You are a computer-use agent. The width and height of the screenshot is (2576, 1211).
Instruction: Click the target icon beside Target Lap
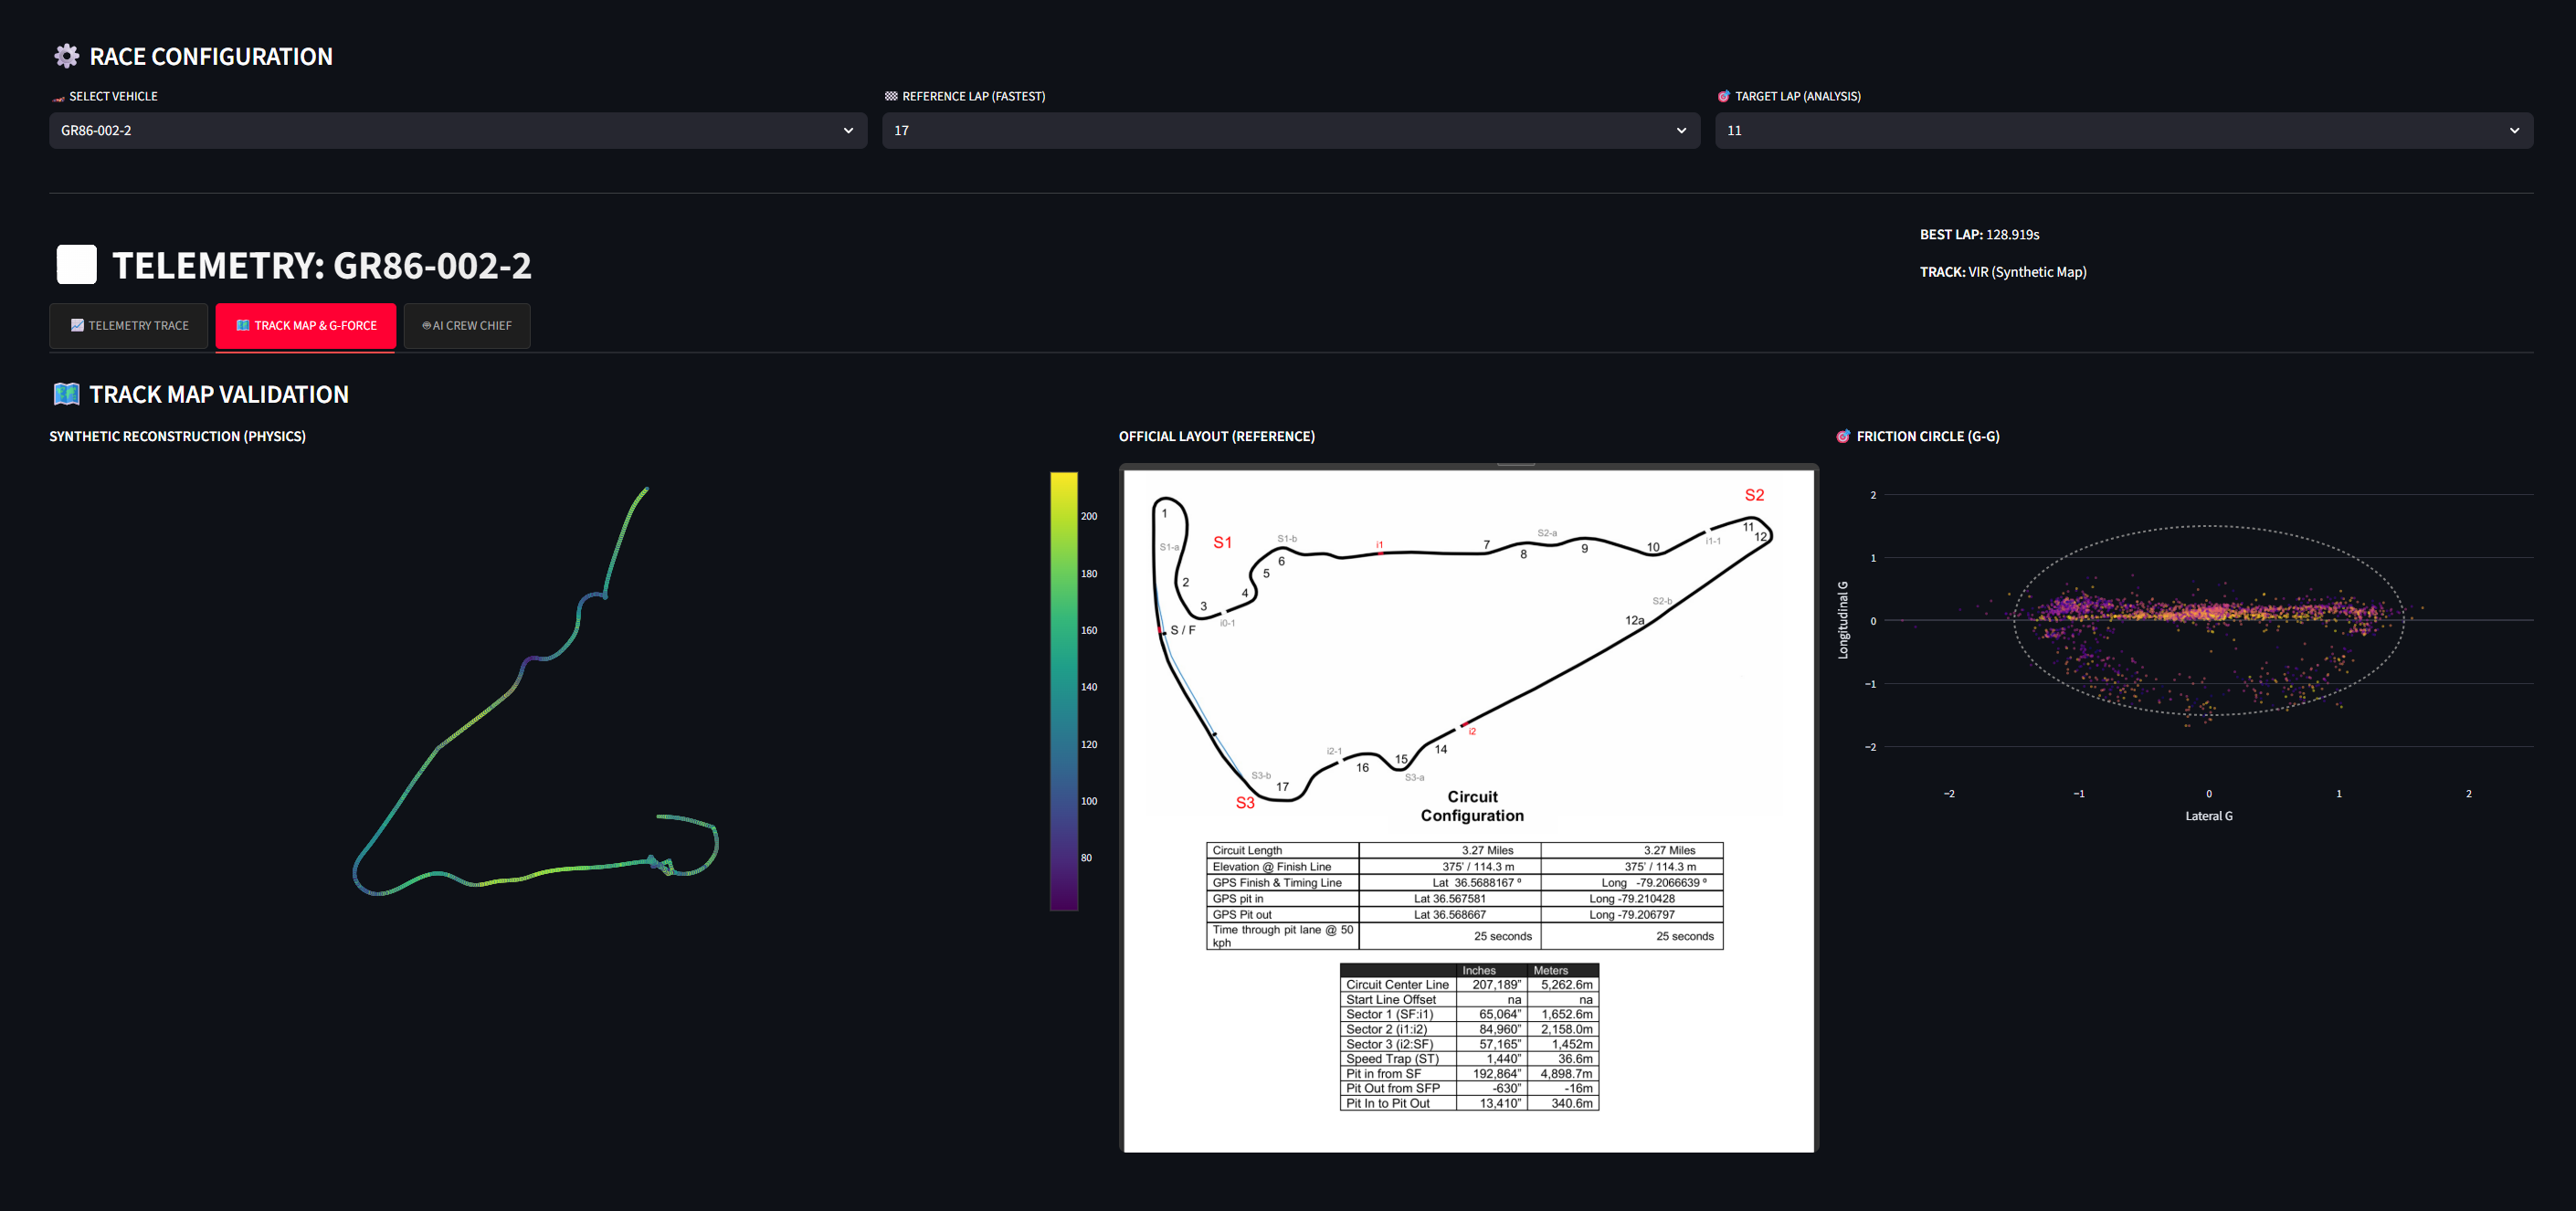(x=1723, y=97)
